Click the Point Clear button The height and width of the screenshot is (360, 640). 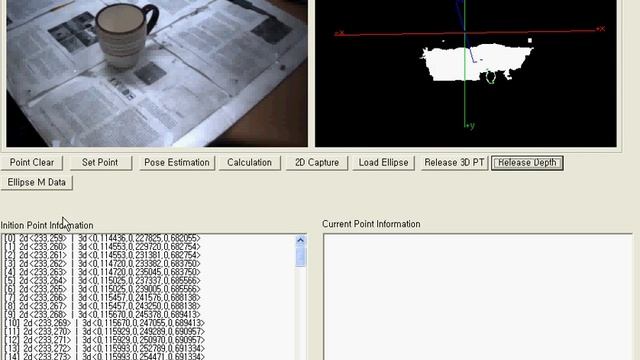(x=31, y=162)
